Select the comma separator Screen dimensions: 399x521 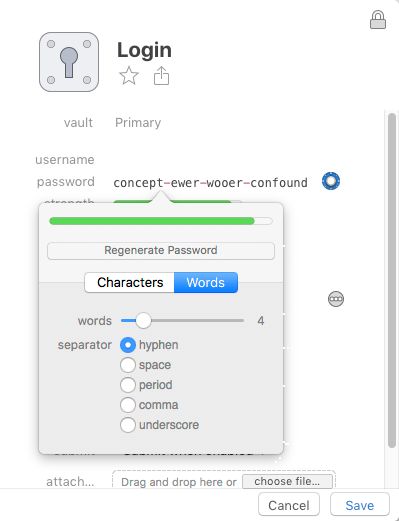(128, 405)
